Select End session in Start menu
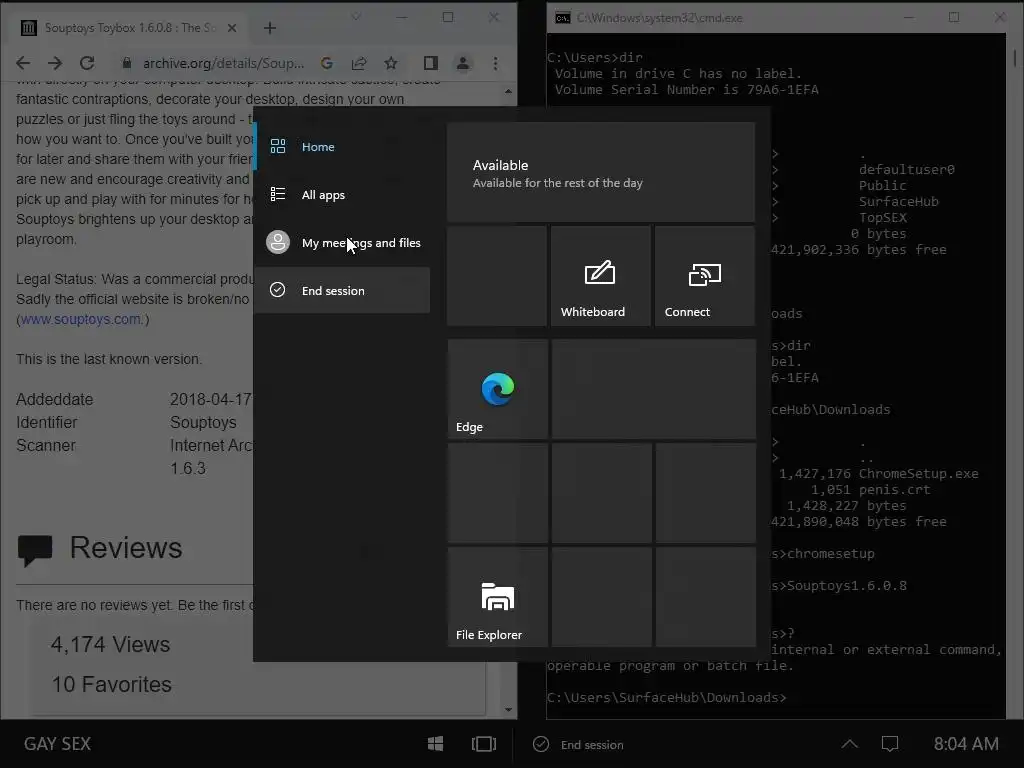The image size is (1024, 768). (342, 291)
